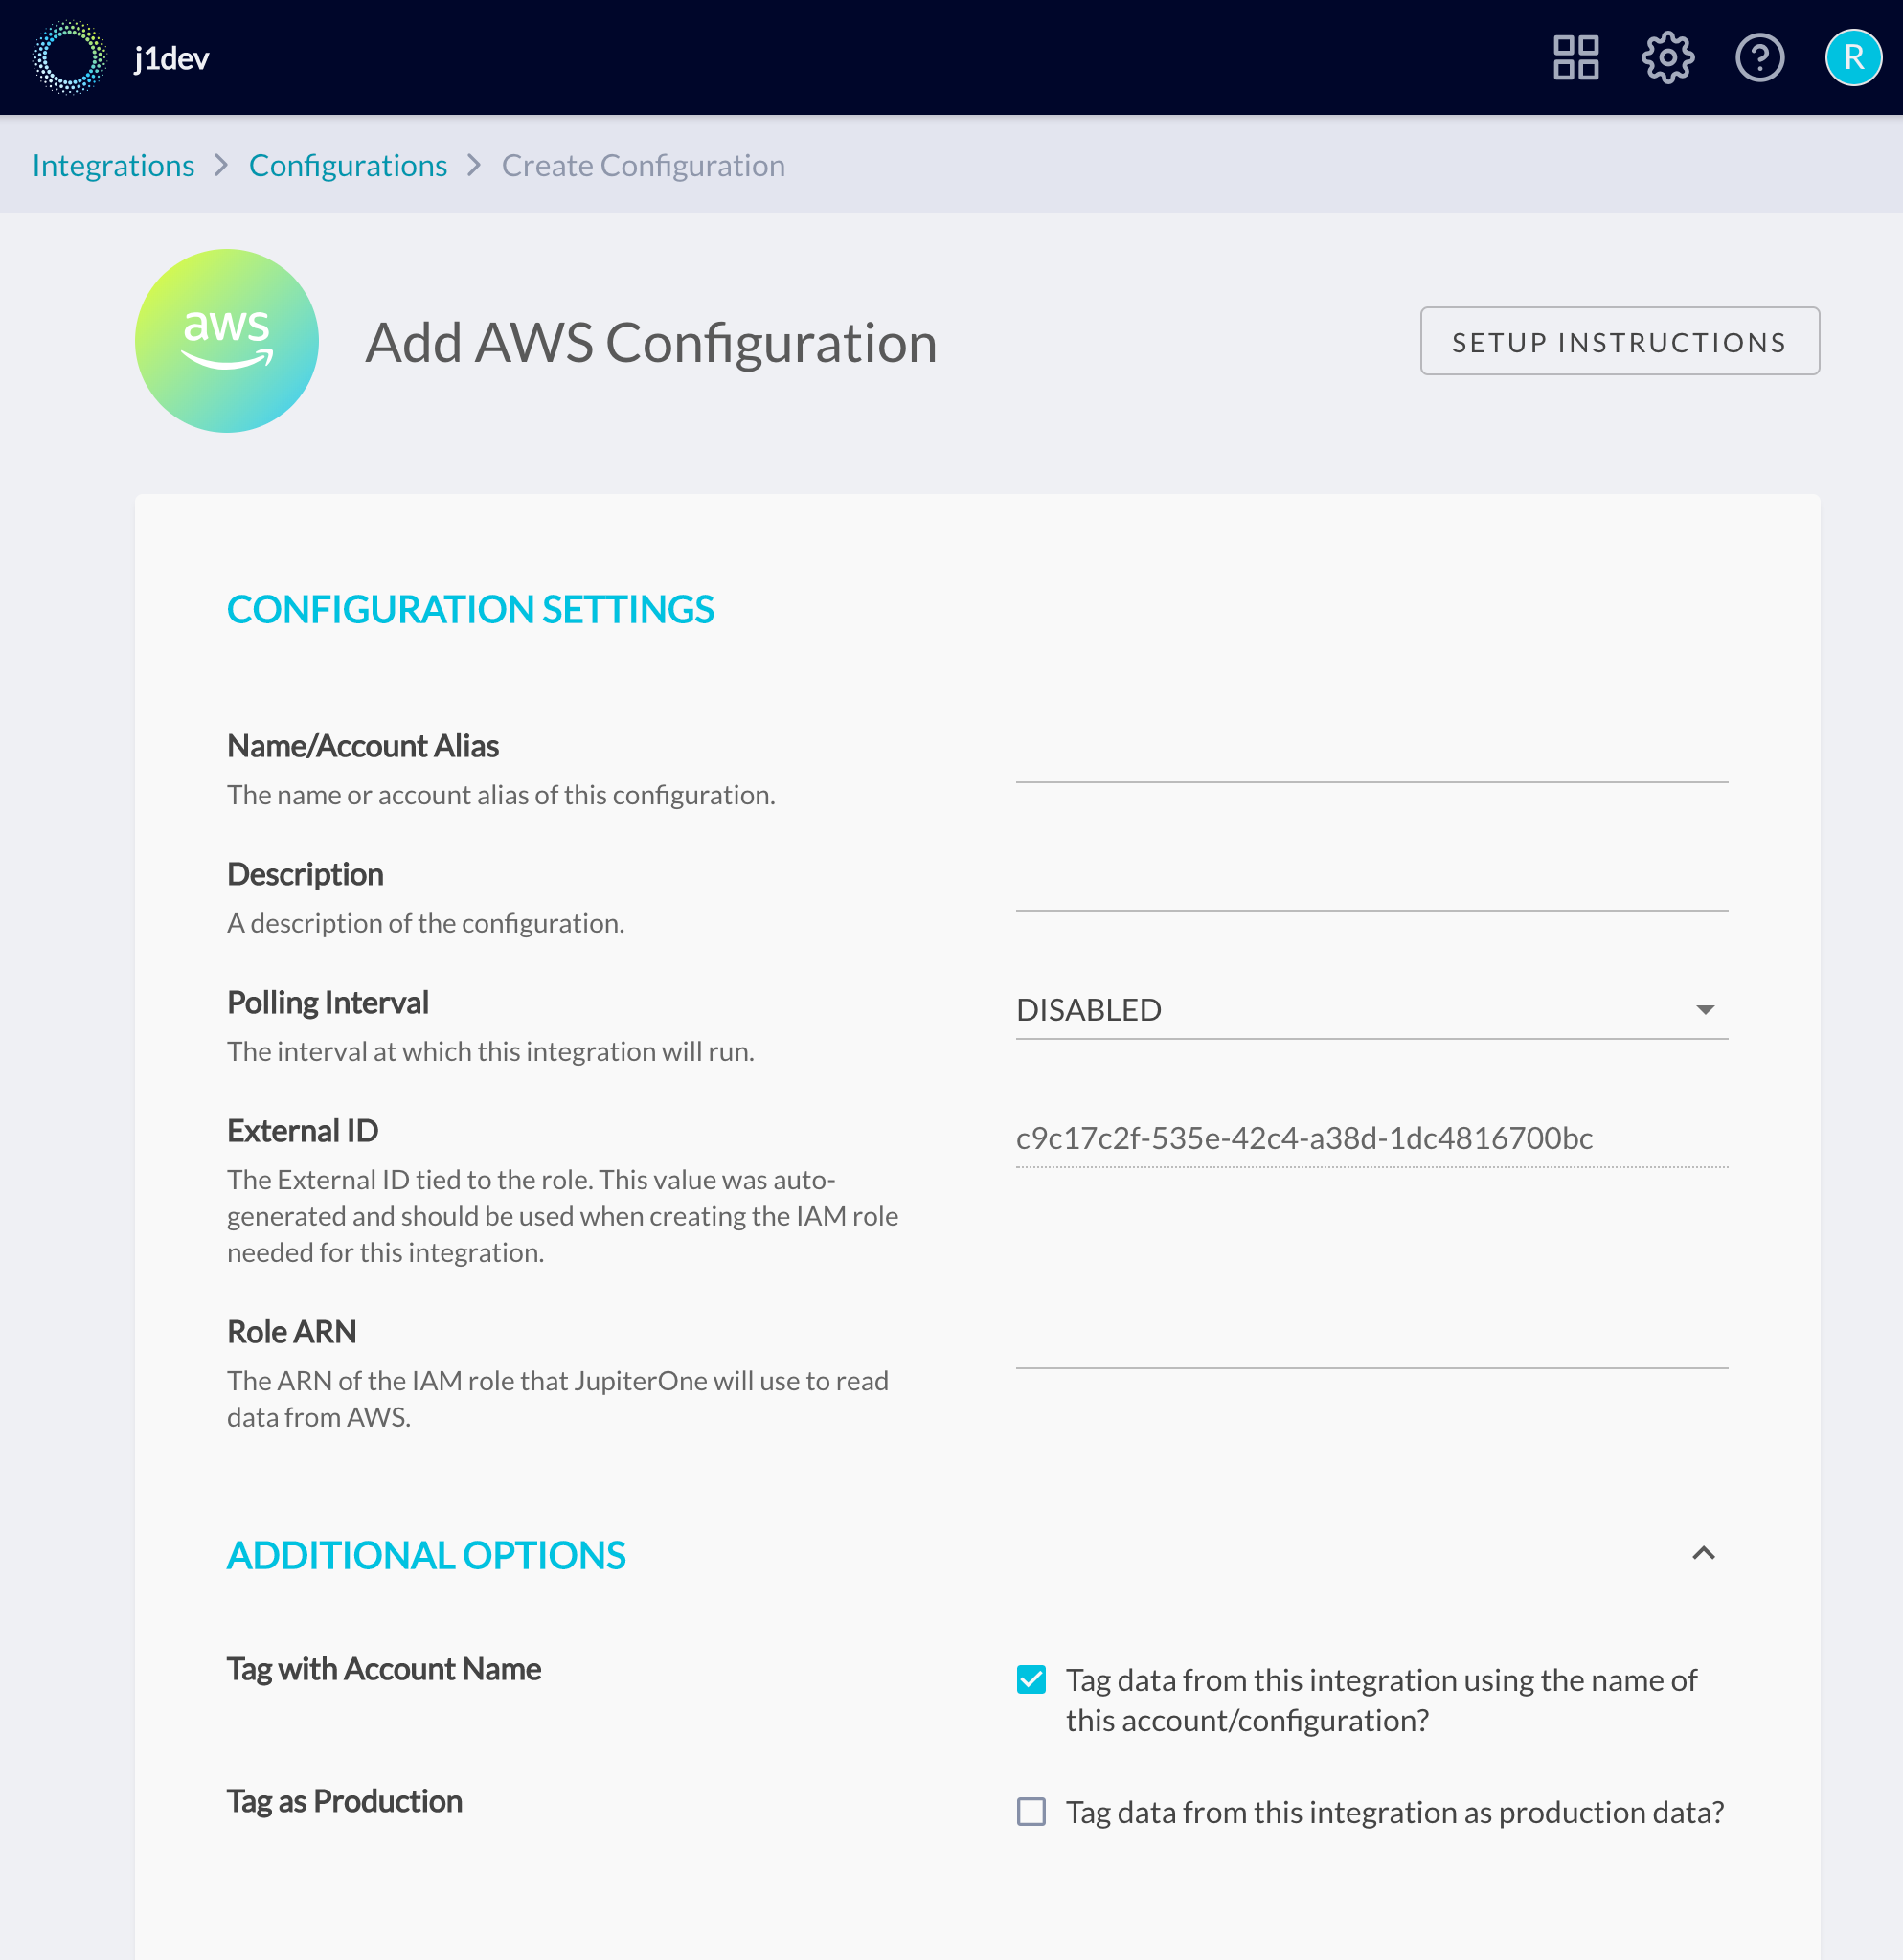
Task: Open the Polling Interval DISABLED dropdown
Action: pyautogui.click(x=1371, y=1010)
